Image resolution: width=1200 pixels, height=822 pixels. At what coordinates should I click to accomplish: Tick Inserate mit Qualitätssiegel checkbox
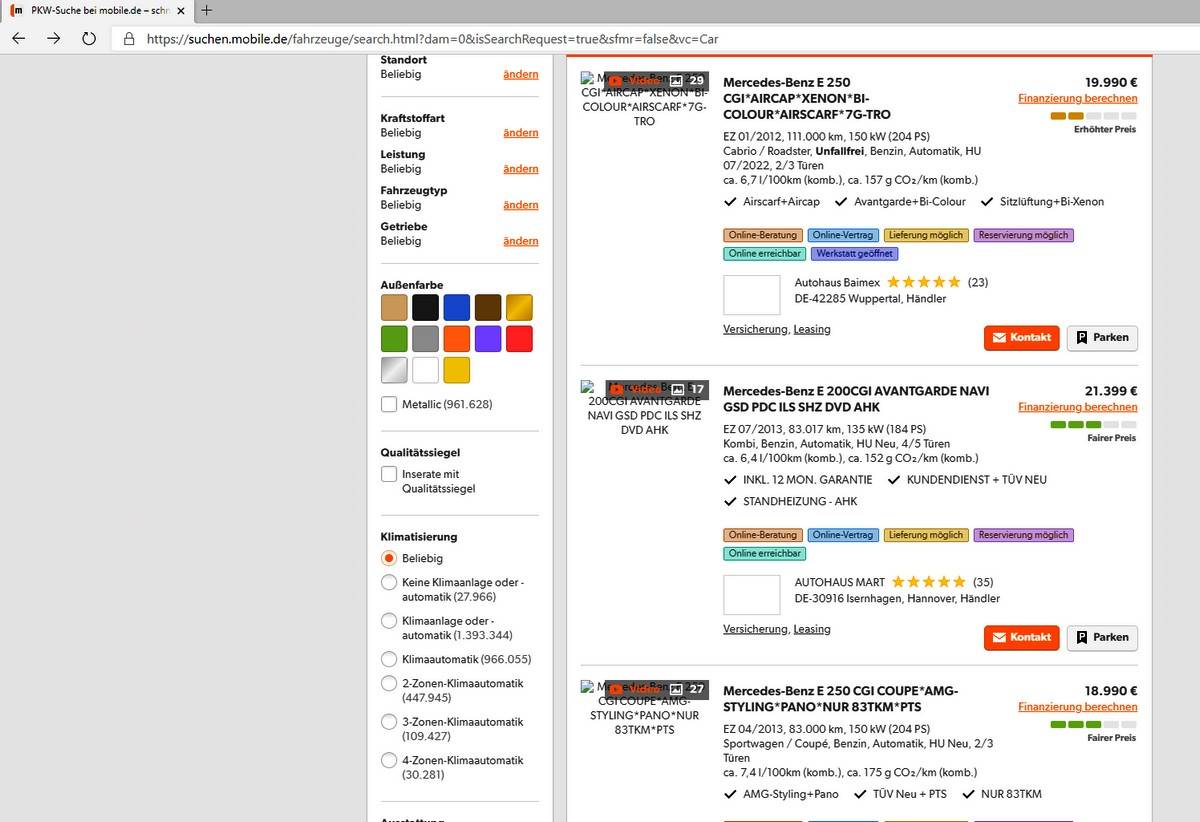389,474
